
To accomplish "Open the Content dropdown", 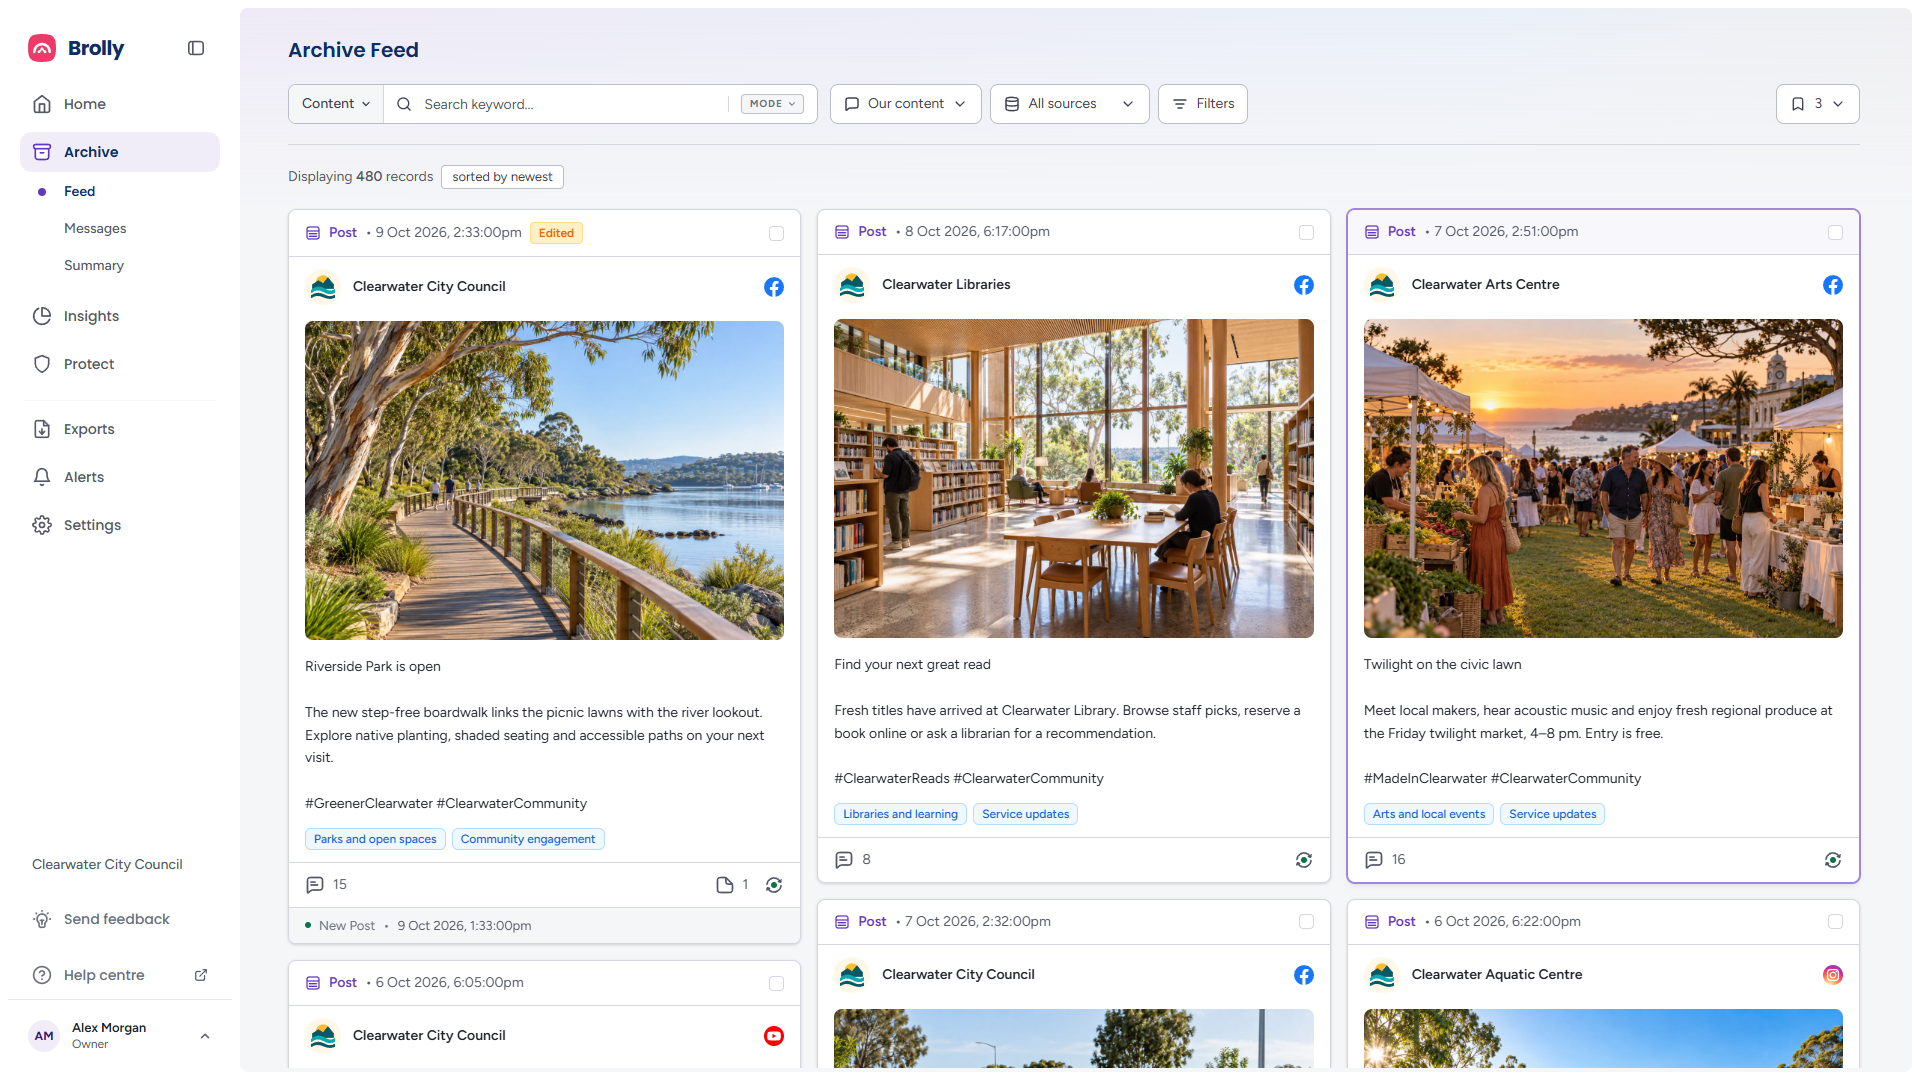I will [336, 104].
